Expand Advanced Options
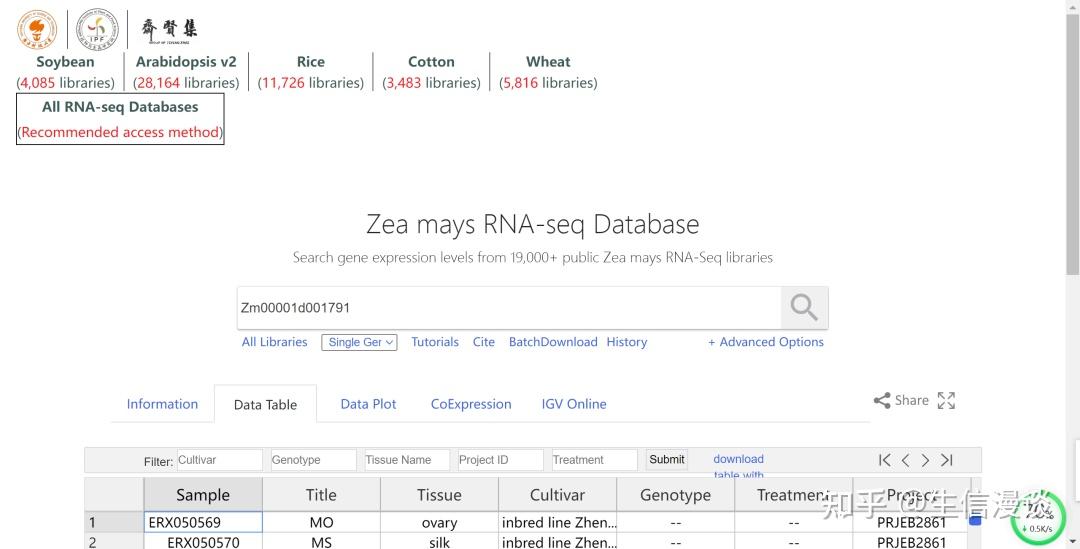The width and height of the screenshot is (1080, 549). pyautogui.click(x=766, y=342)
